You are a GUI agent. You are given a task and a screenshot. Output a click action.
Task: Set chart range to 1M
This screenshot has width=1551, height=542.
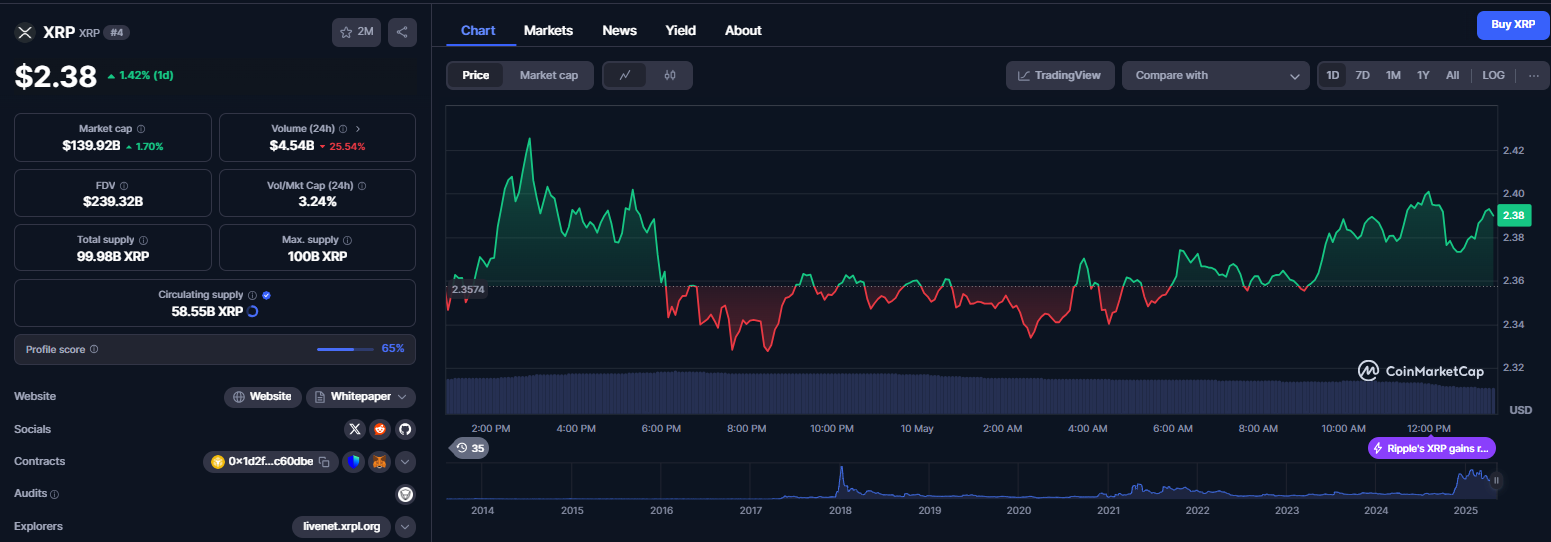[1393, 75]
